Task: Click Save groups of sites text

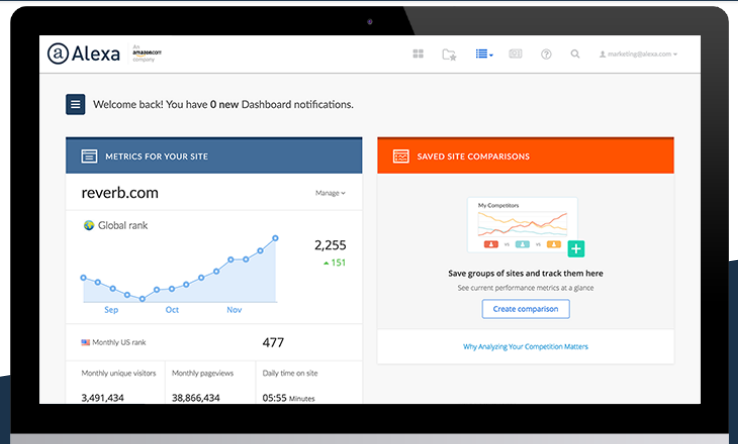Action: tap(526, 274)
